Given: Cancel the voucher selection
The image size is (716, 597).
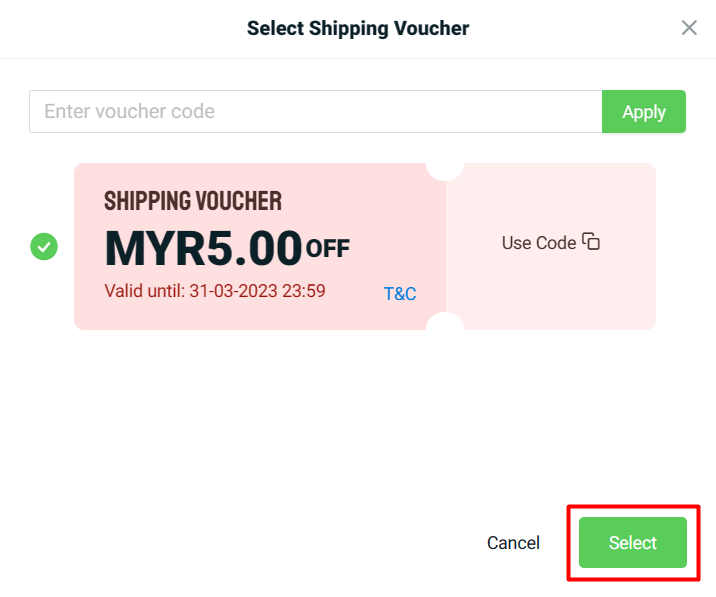Looking at the screenshot, I should point(513,543).
